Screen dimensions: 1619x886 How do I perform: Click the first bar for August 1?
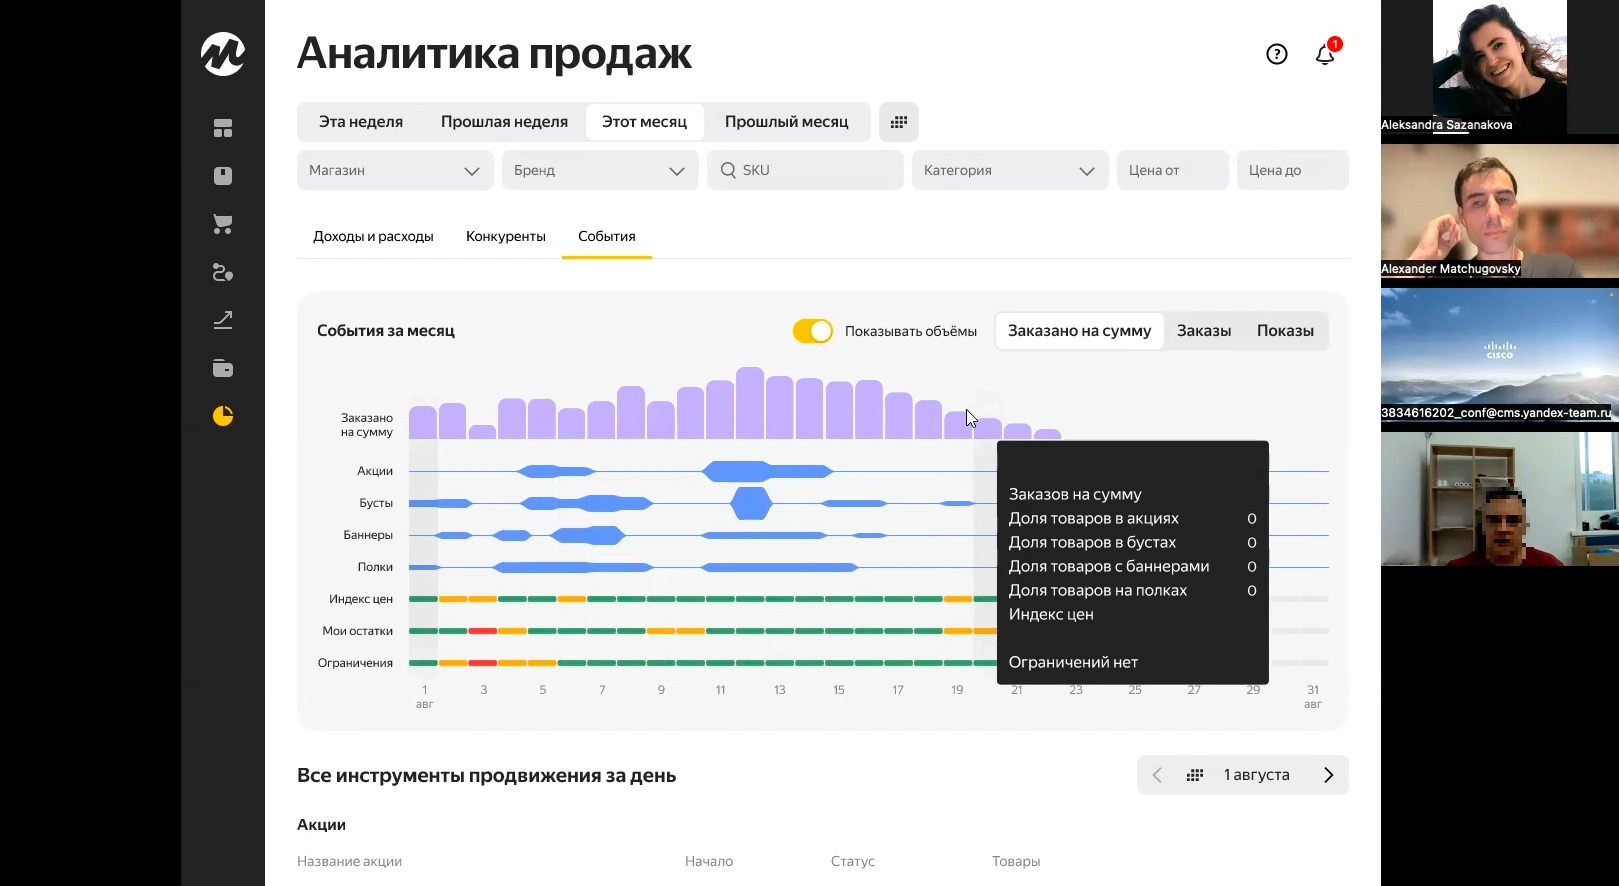tap(423, 422)
